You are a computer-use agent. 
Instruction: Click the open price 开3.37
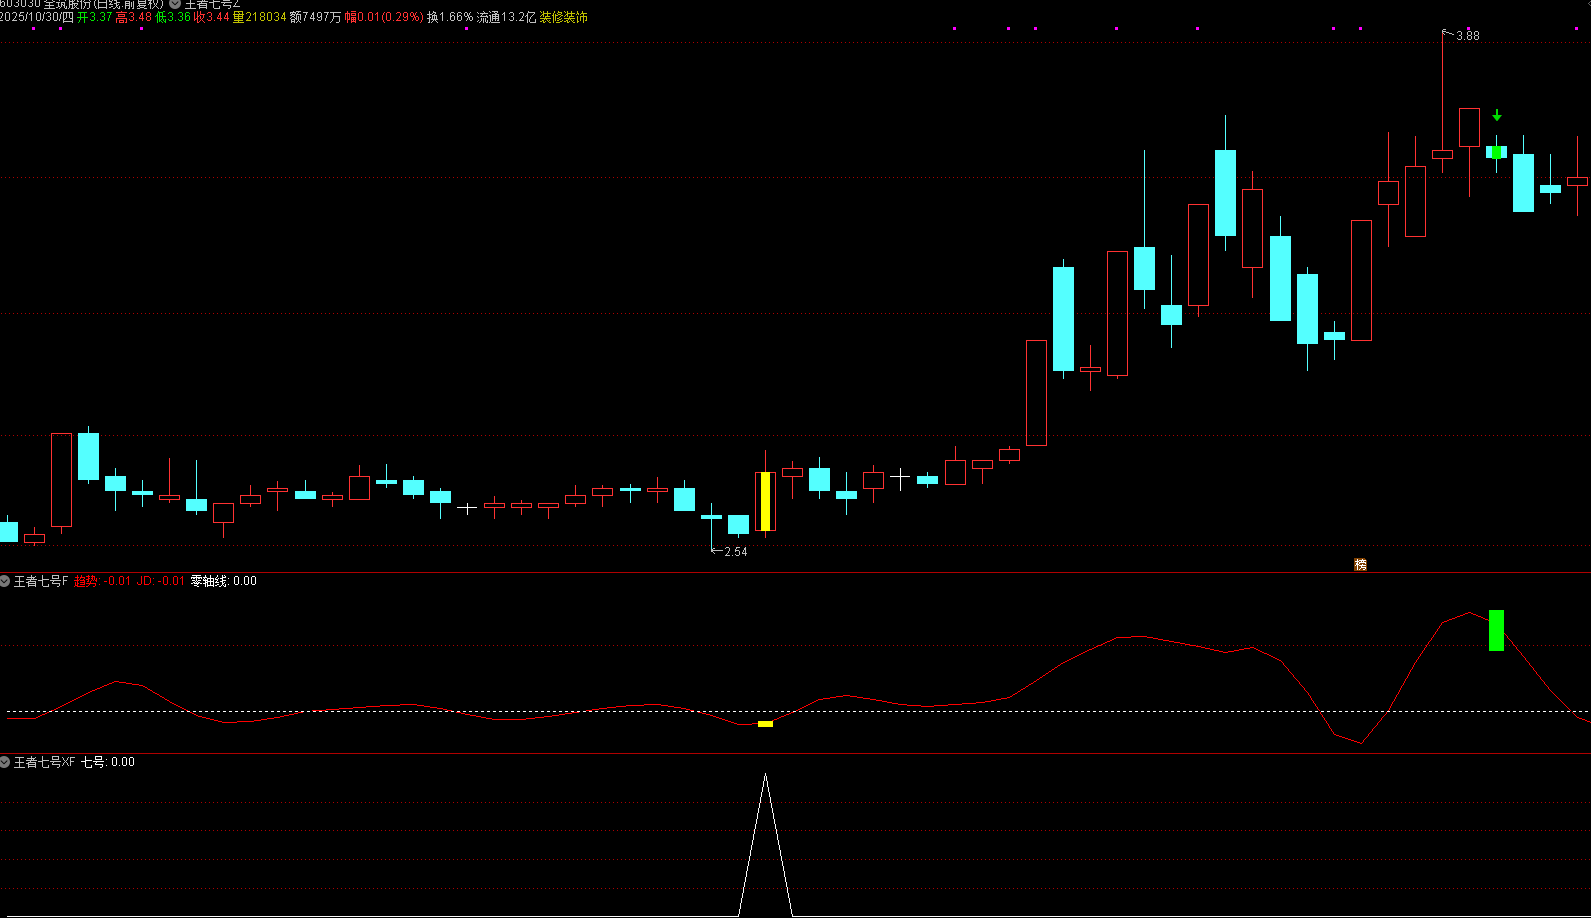pyautogui.click(x=94, y=17)
